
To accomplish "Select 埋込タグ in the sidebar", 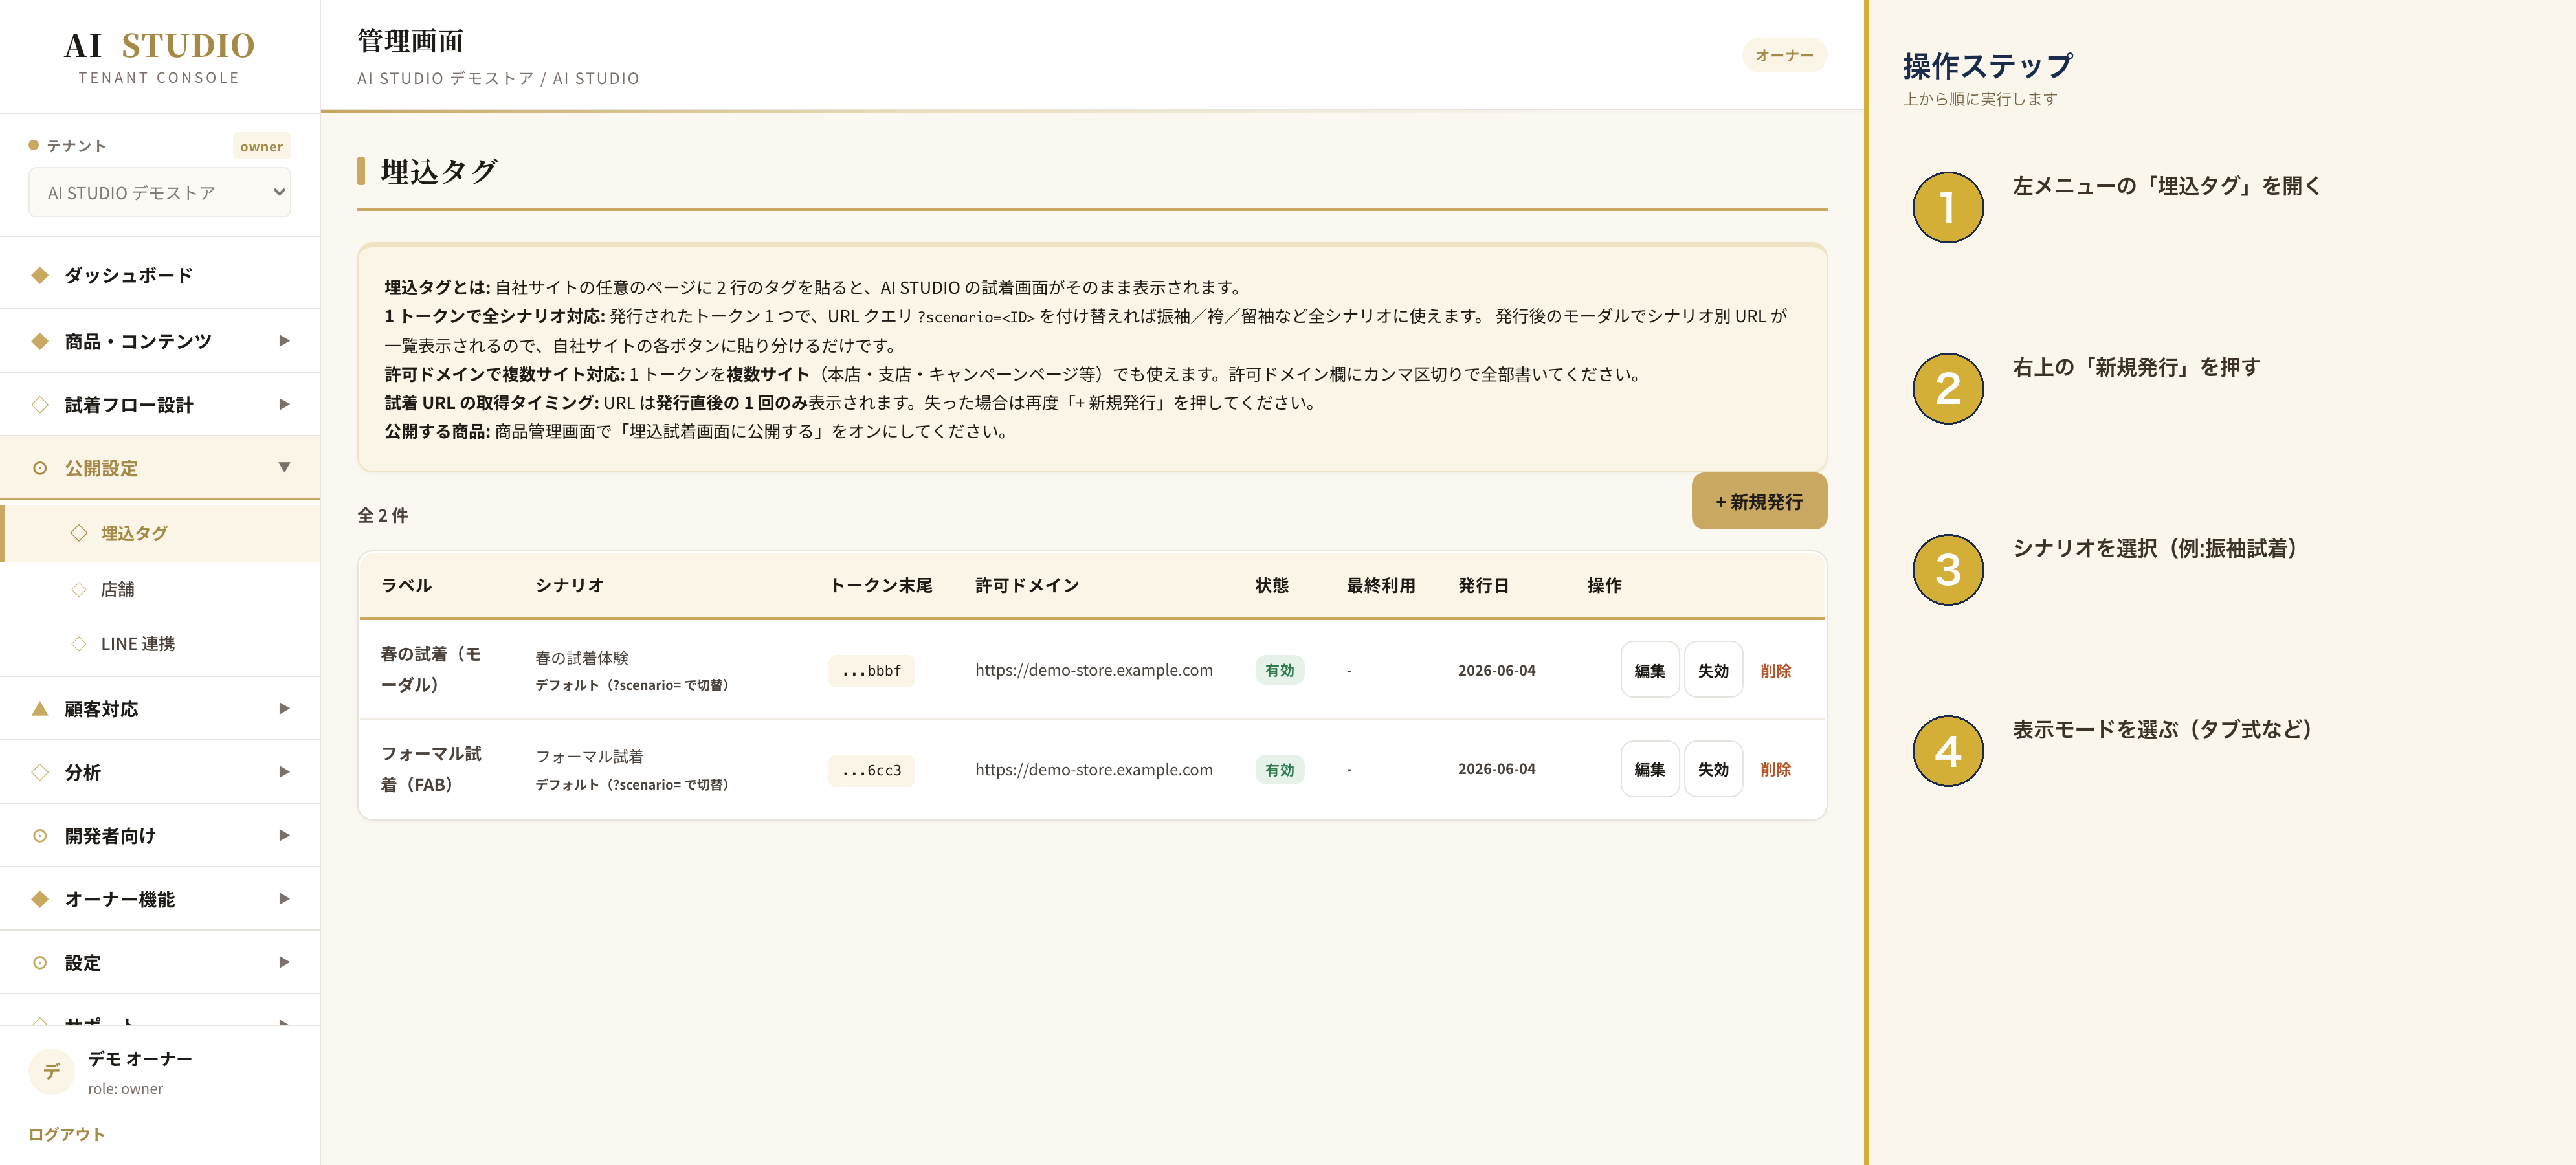I will pyautogui.click(x=160, y=533).
